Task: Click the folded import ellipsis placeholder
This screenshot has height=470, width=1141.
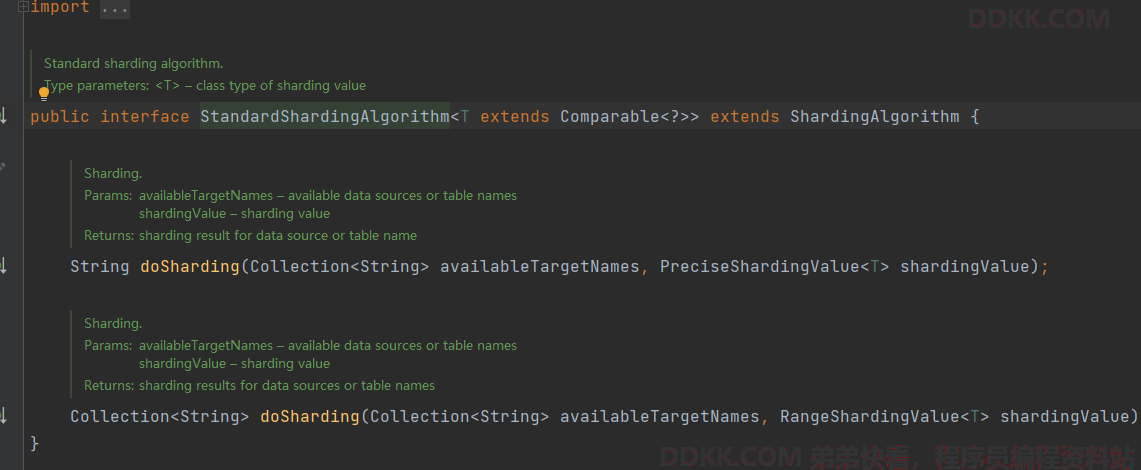Action: click(x=114, y=8)
